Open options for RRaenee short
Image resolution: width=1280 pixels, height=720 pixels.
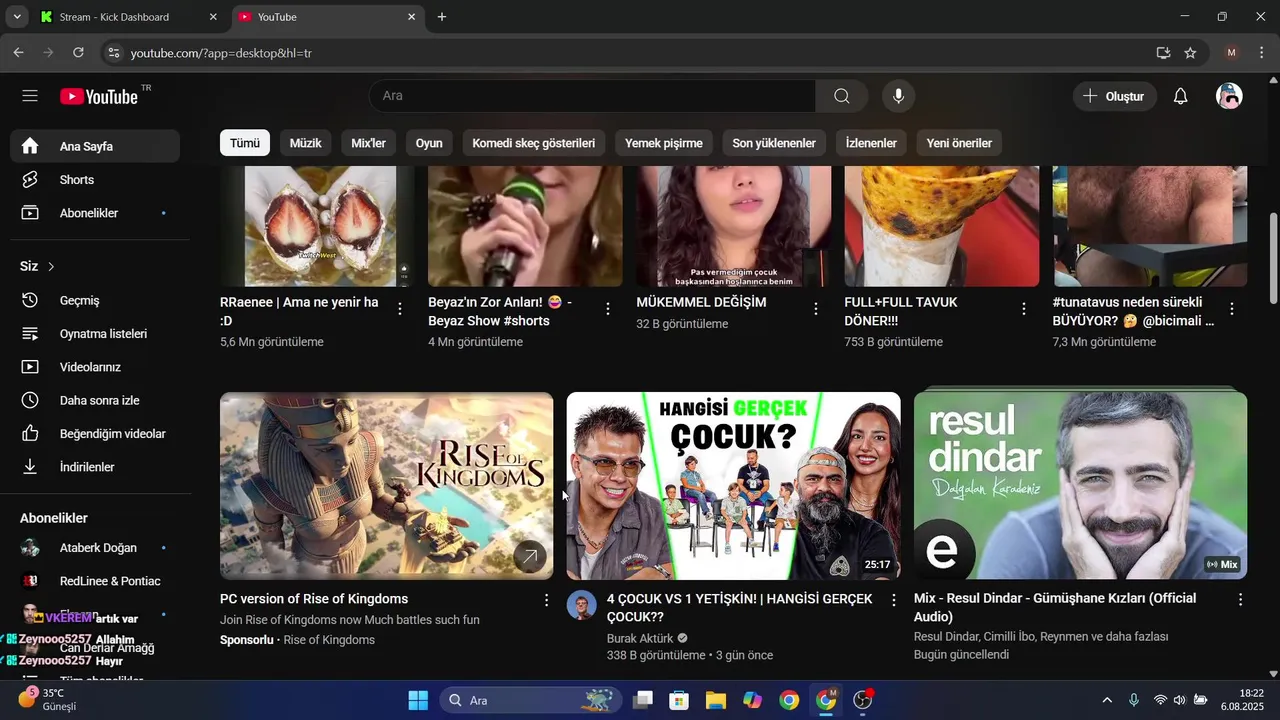(x=400, y=309)
